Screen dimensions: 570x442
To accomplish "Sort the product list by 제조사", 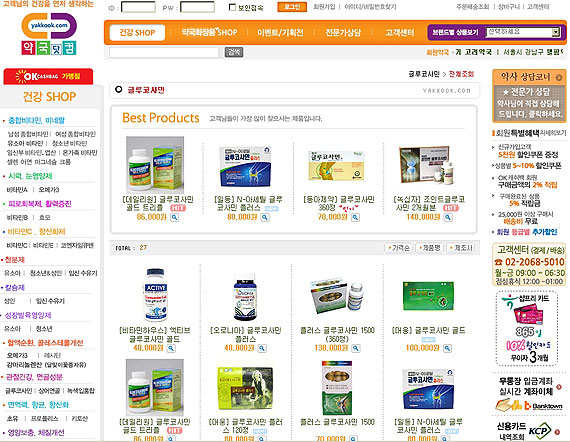I will click(461, 248).
